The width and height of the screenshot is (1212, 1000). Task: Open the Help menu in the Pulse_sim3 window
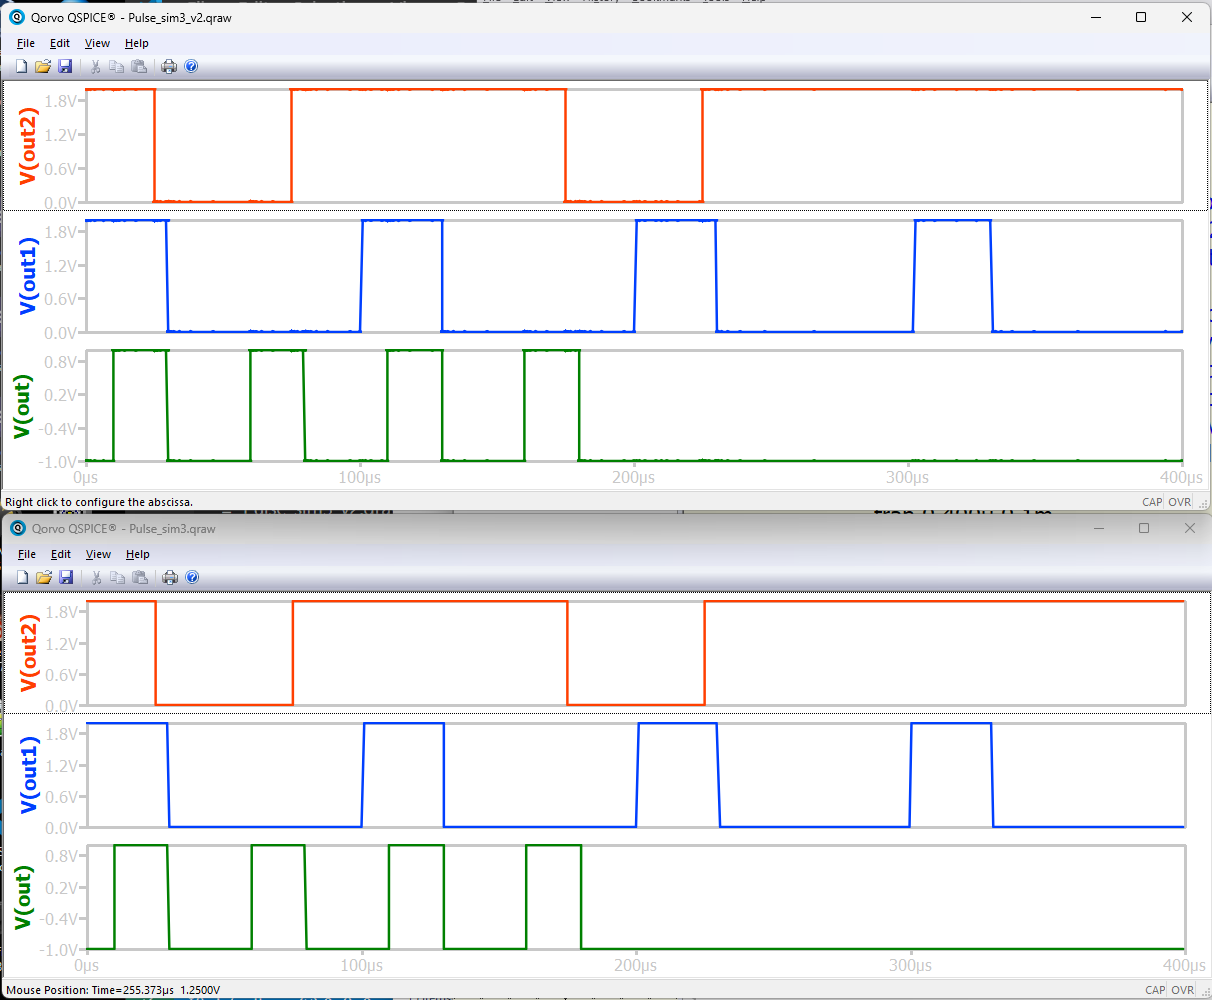[x=138, y=554]
